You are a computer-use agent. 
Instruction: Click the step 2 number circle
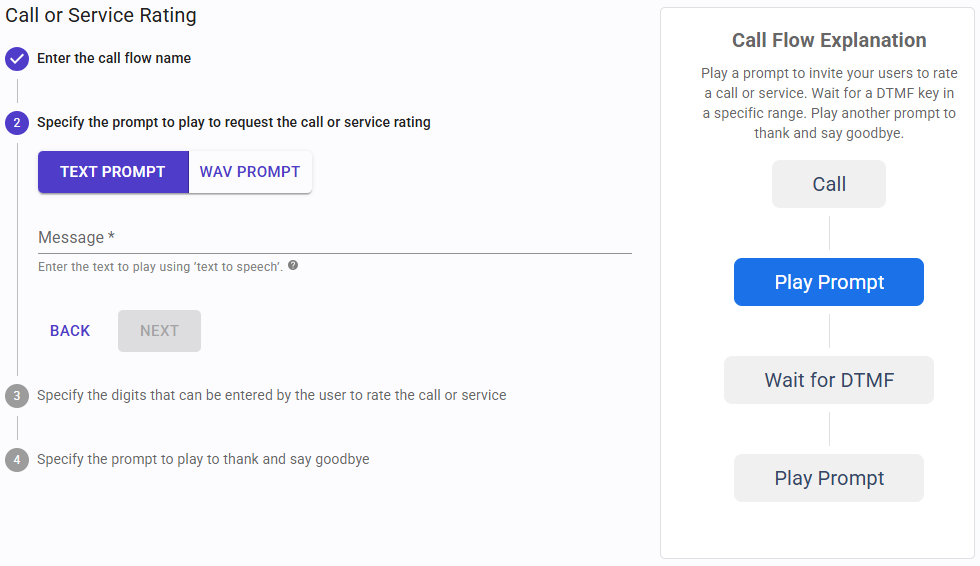[x=16, y=123]
